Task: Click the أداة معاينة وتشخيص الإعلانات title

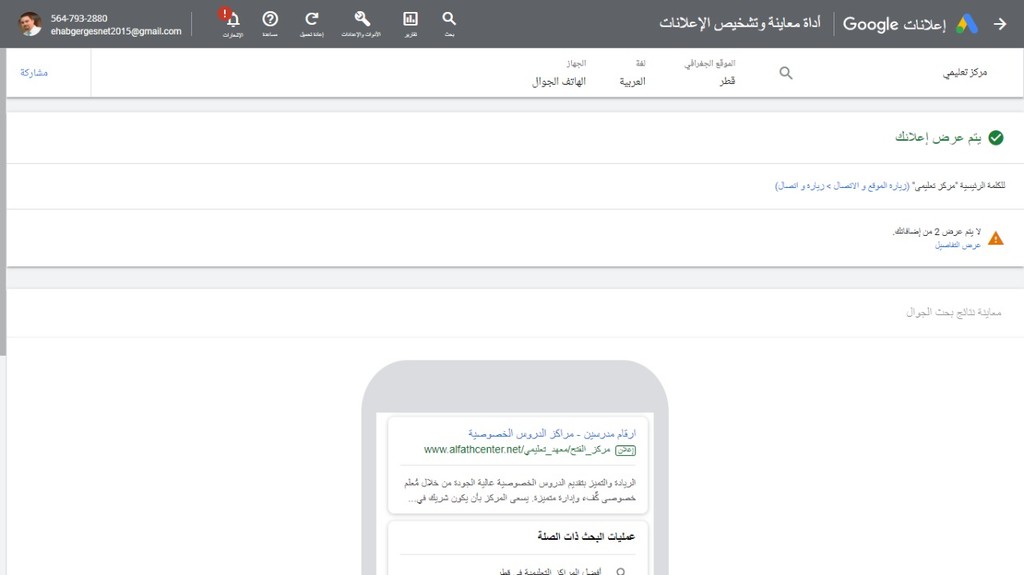Action: coord(740,24)
